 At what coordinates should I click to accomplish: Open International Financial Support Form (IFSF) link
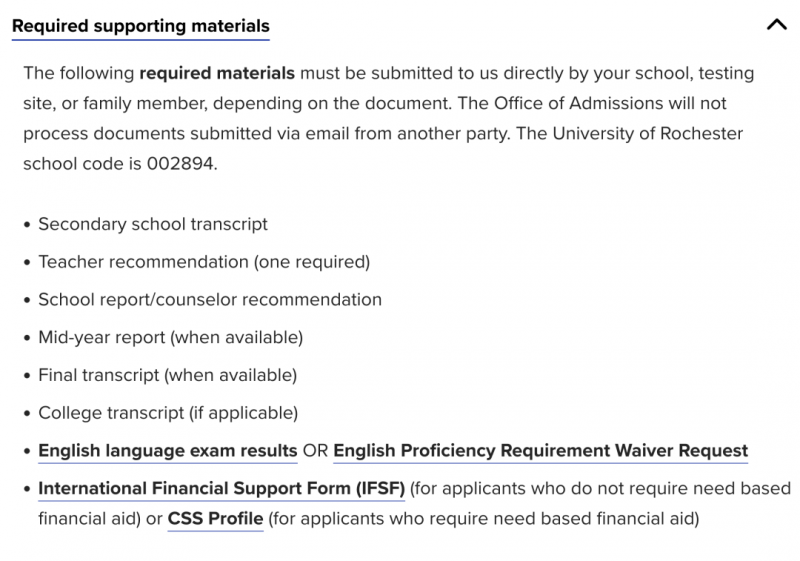click(221, 489)
